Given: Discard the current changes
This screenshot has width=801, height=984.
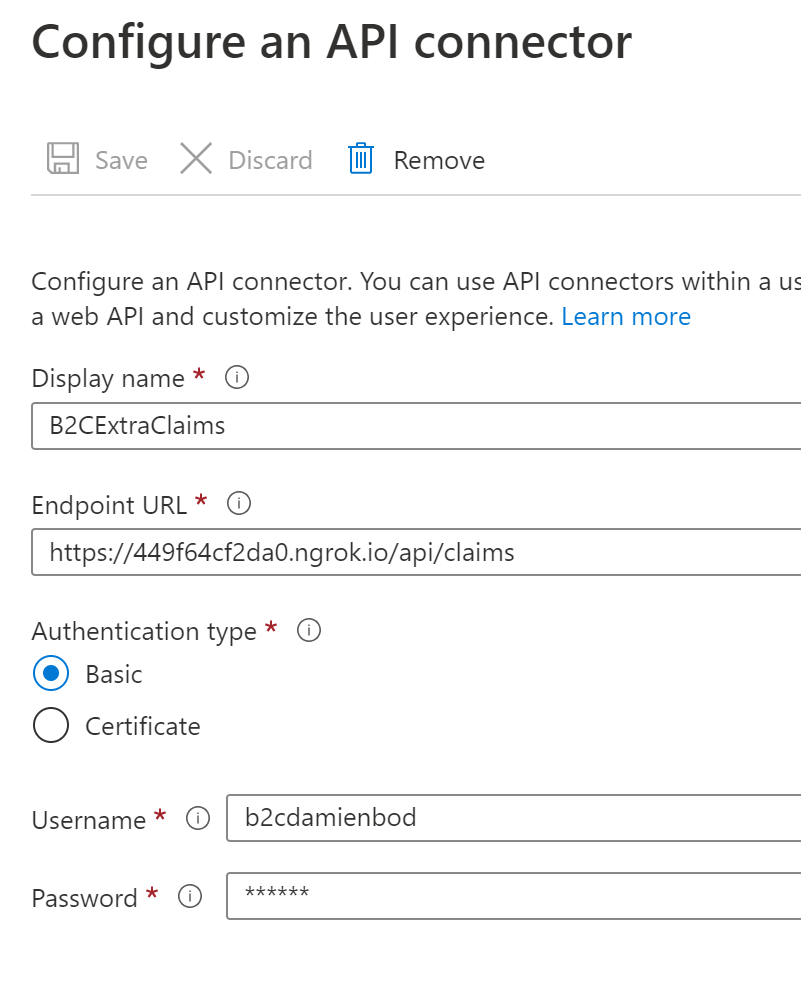Looking at the screenshot, I should [245, 158].
